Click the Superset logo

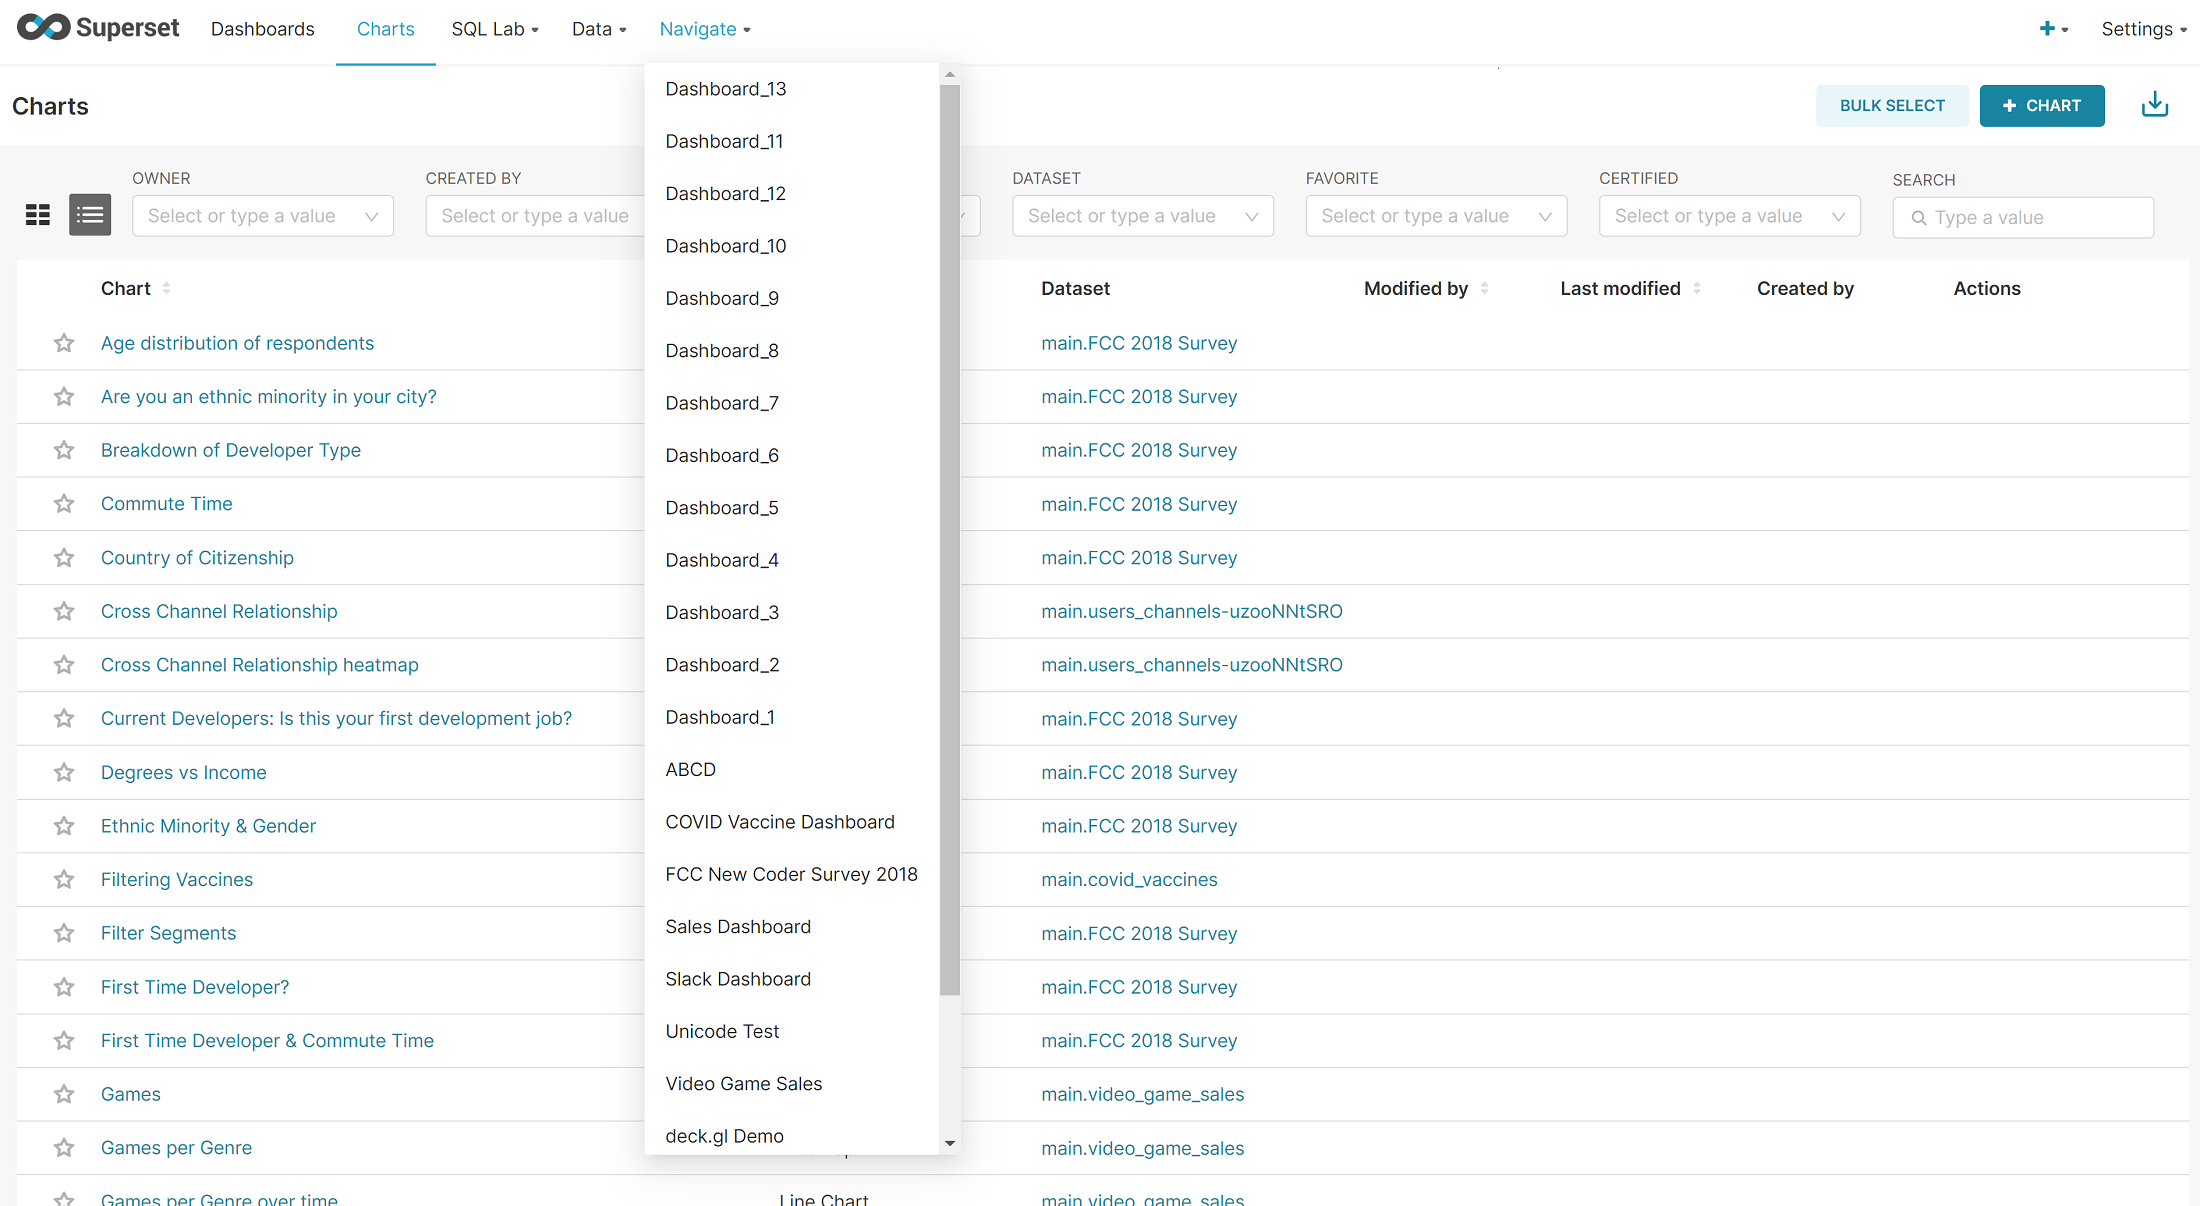coord(98,28)
